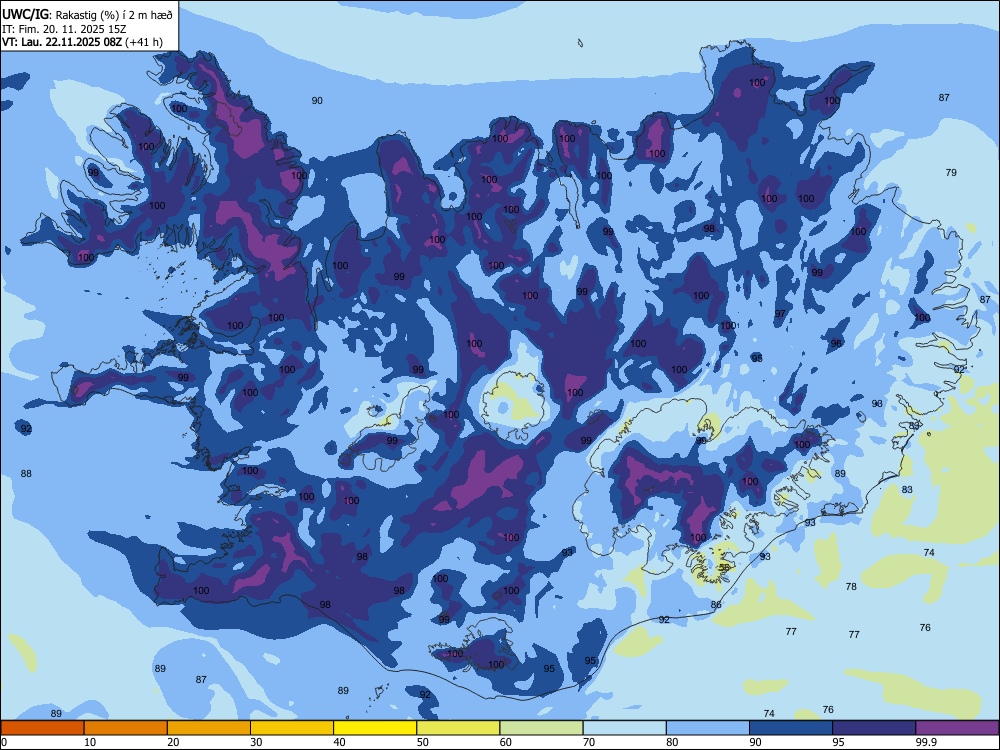Click the legend tick label 30
The width and height of the screenshot is (1000, 750).
(x=256, y=742)
